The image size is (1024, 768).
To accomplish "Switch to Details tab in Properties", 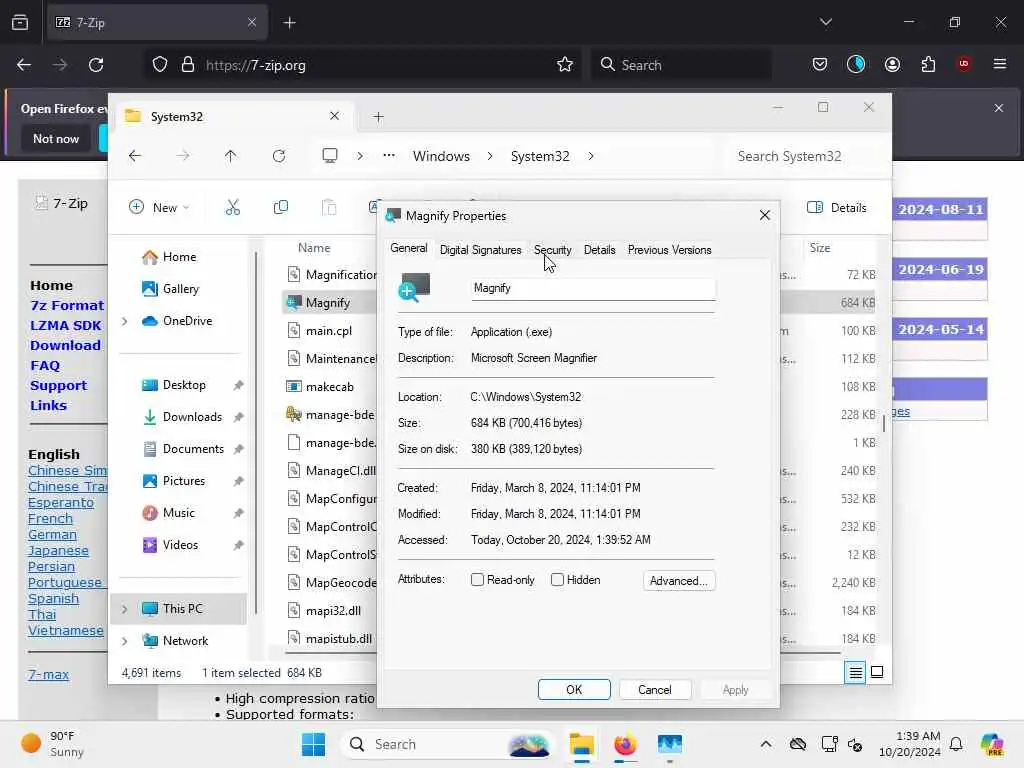I will click(x=600, y=250).
